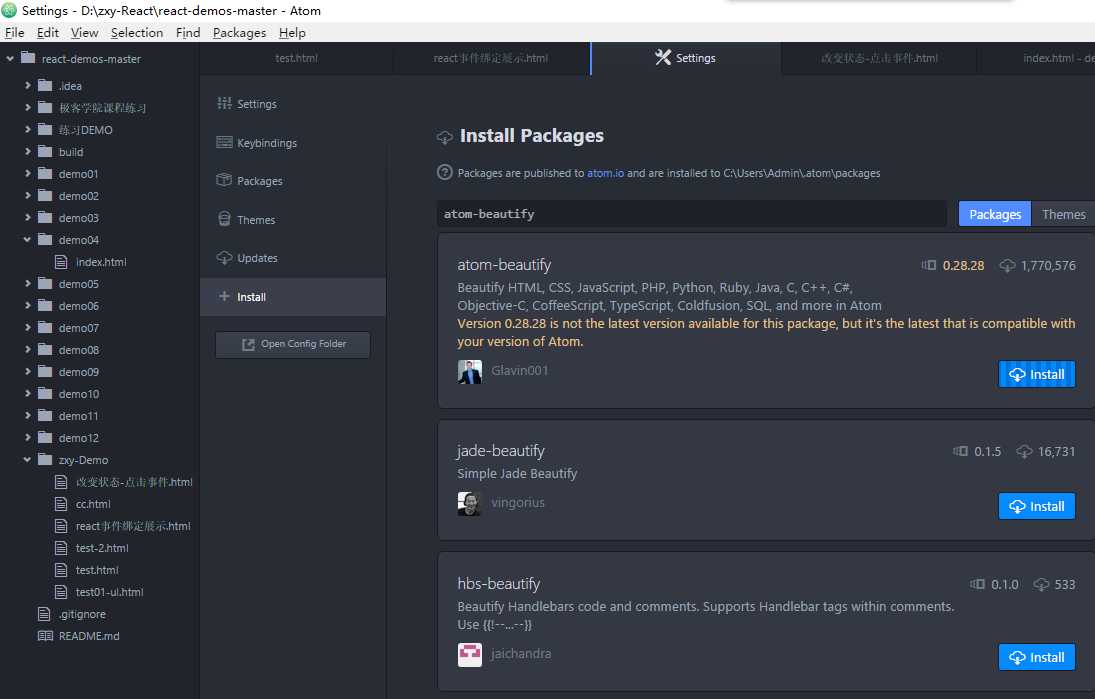Collapse the zxy-Demo folder
The width and height of the screenshot is (1095, 699).
(x=27, y=459)
